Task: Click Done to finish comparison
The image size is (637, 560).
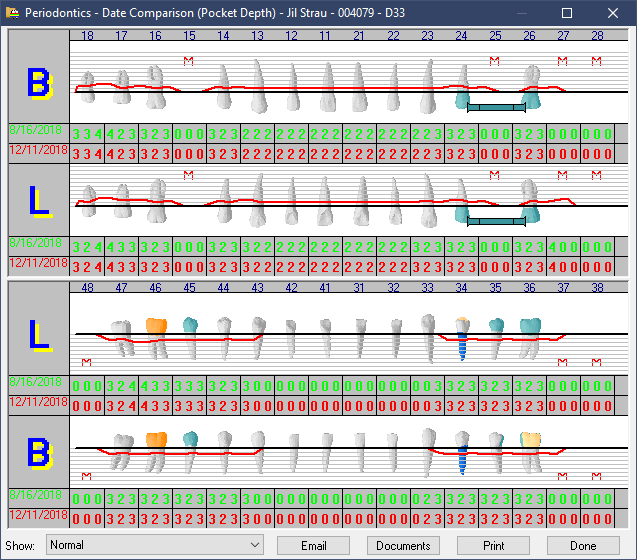Action: tap(582, 546)
